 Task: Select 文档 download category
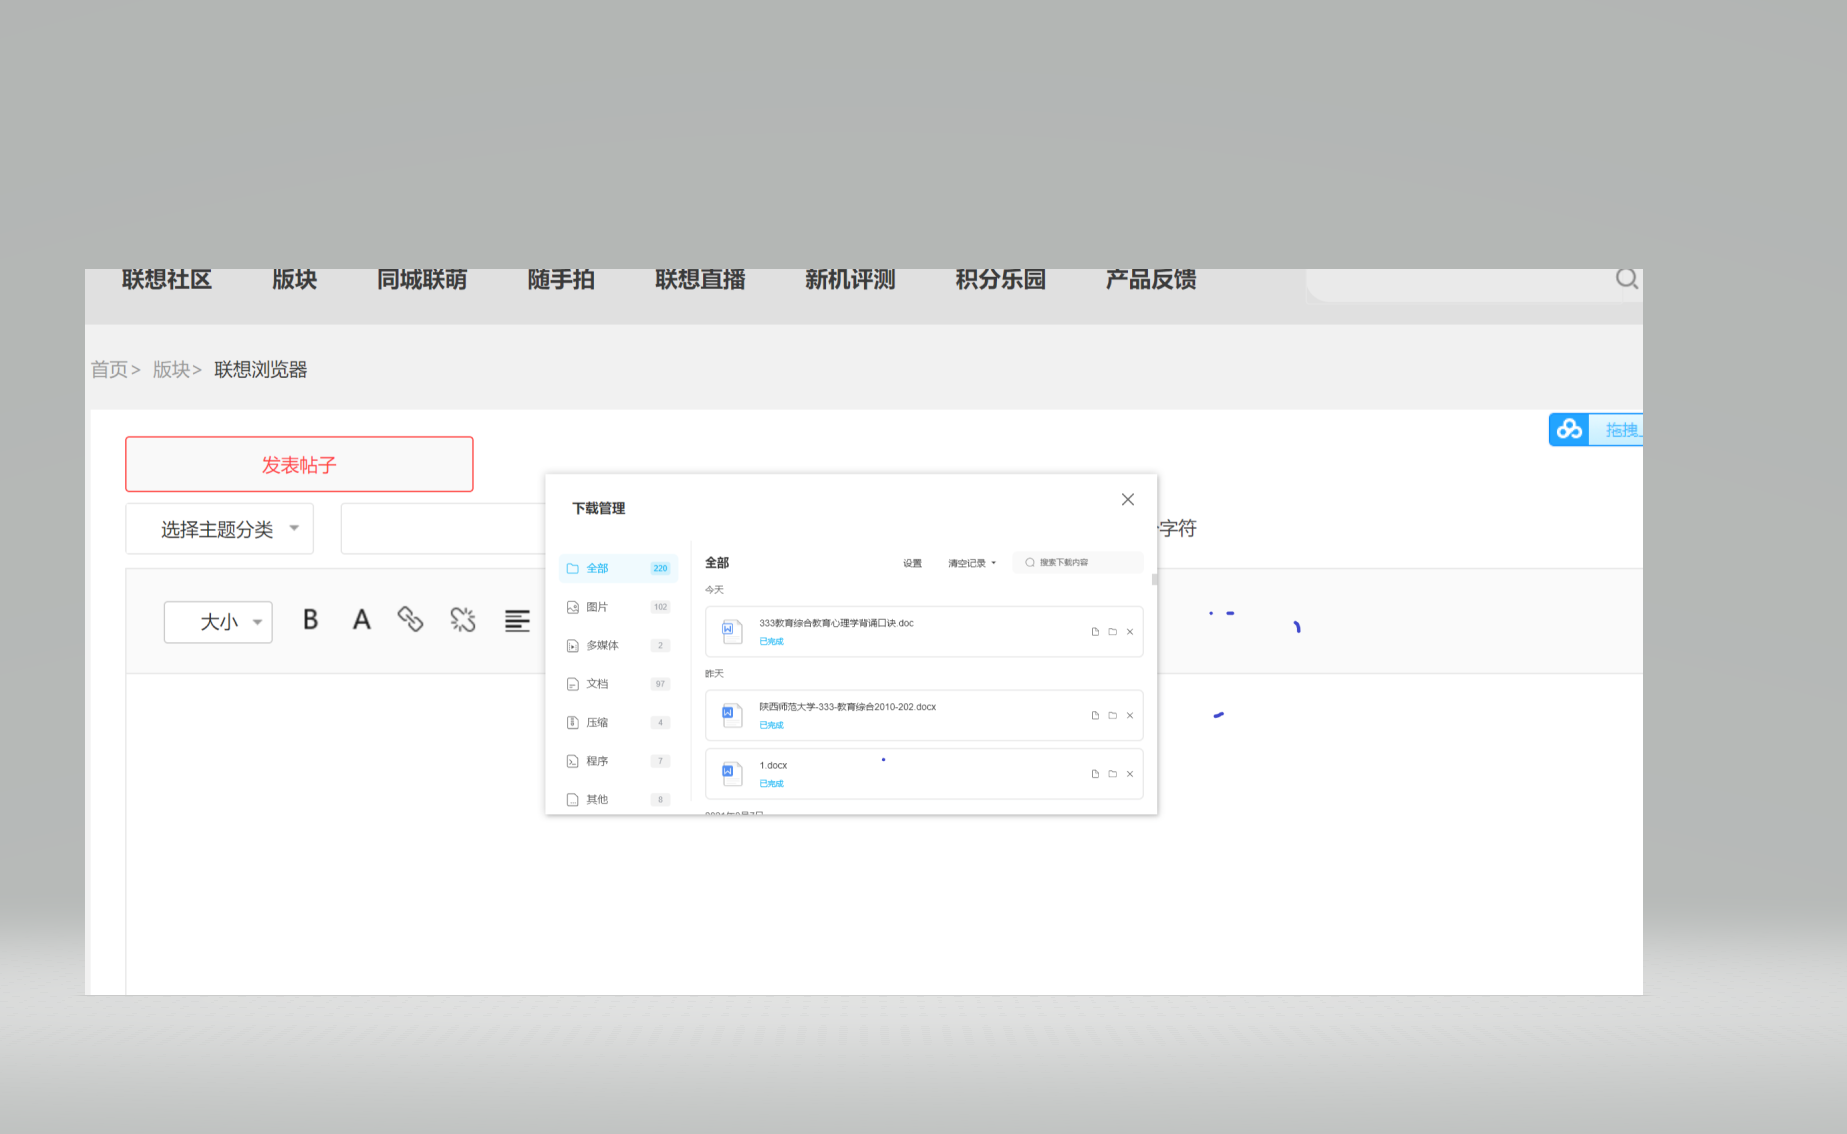tap(618, 684)
